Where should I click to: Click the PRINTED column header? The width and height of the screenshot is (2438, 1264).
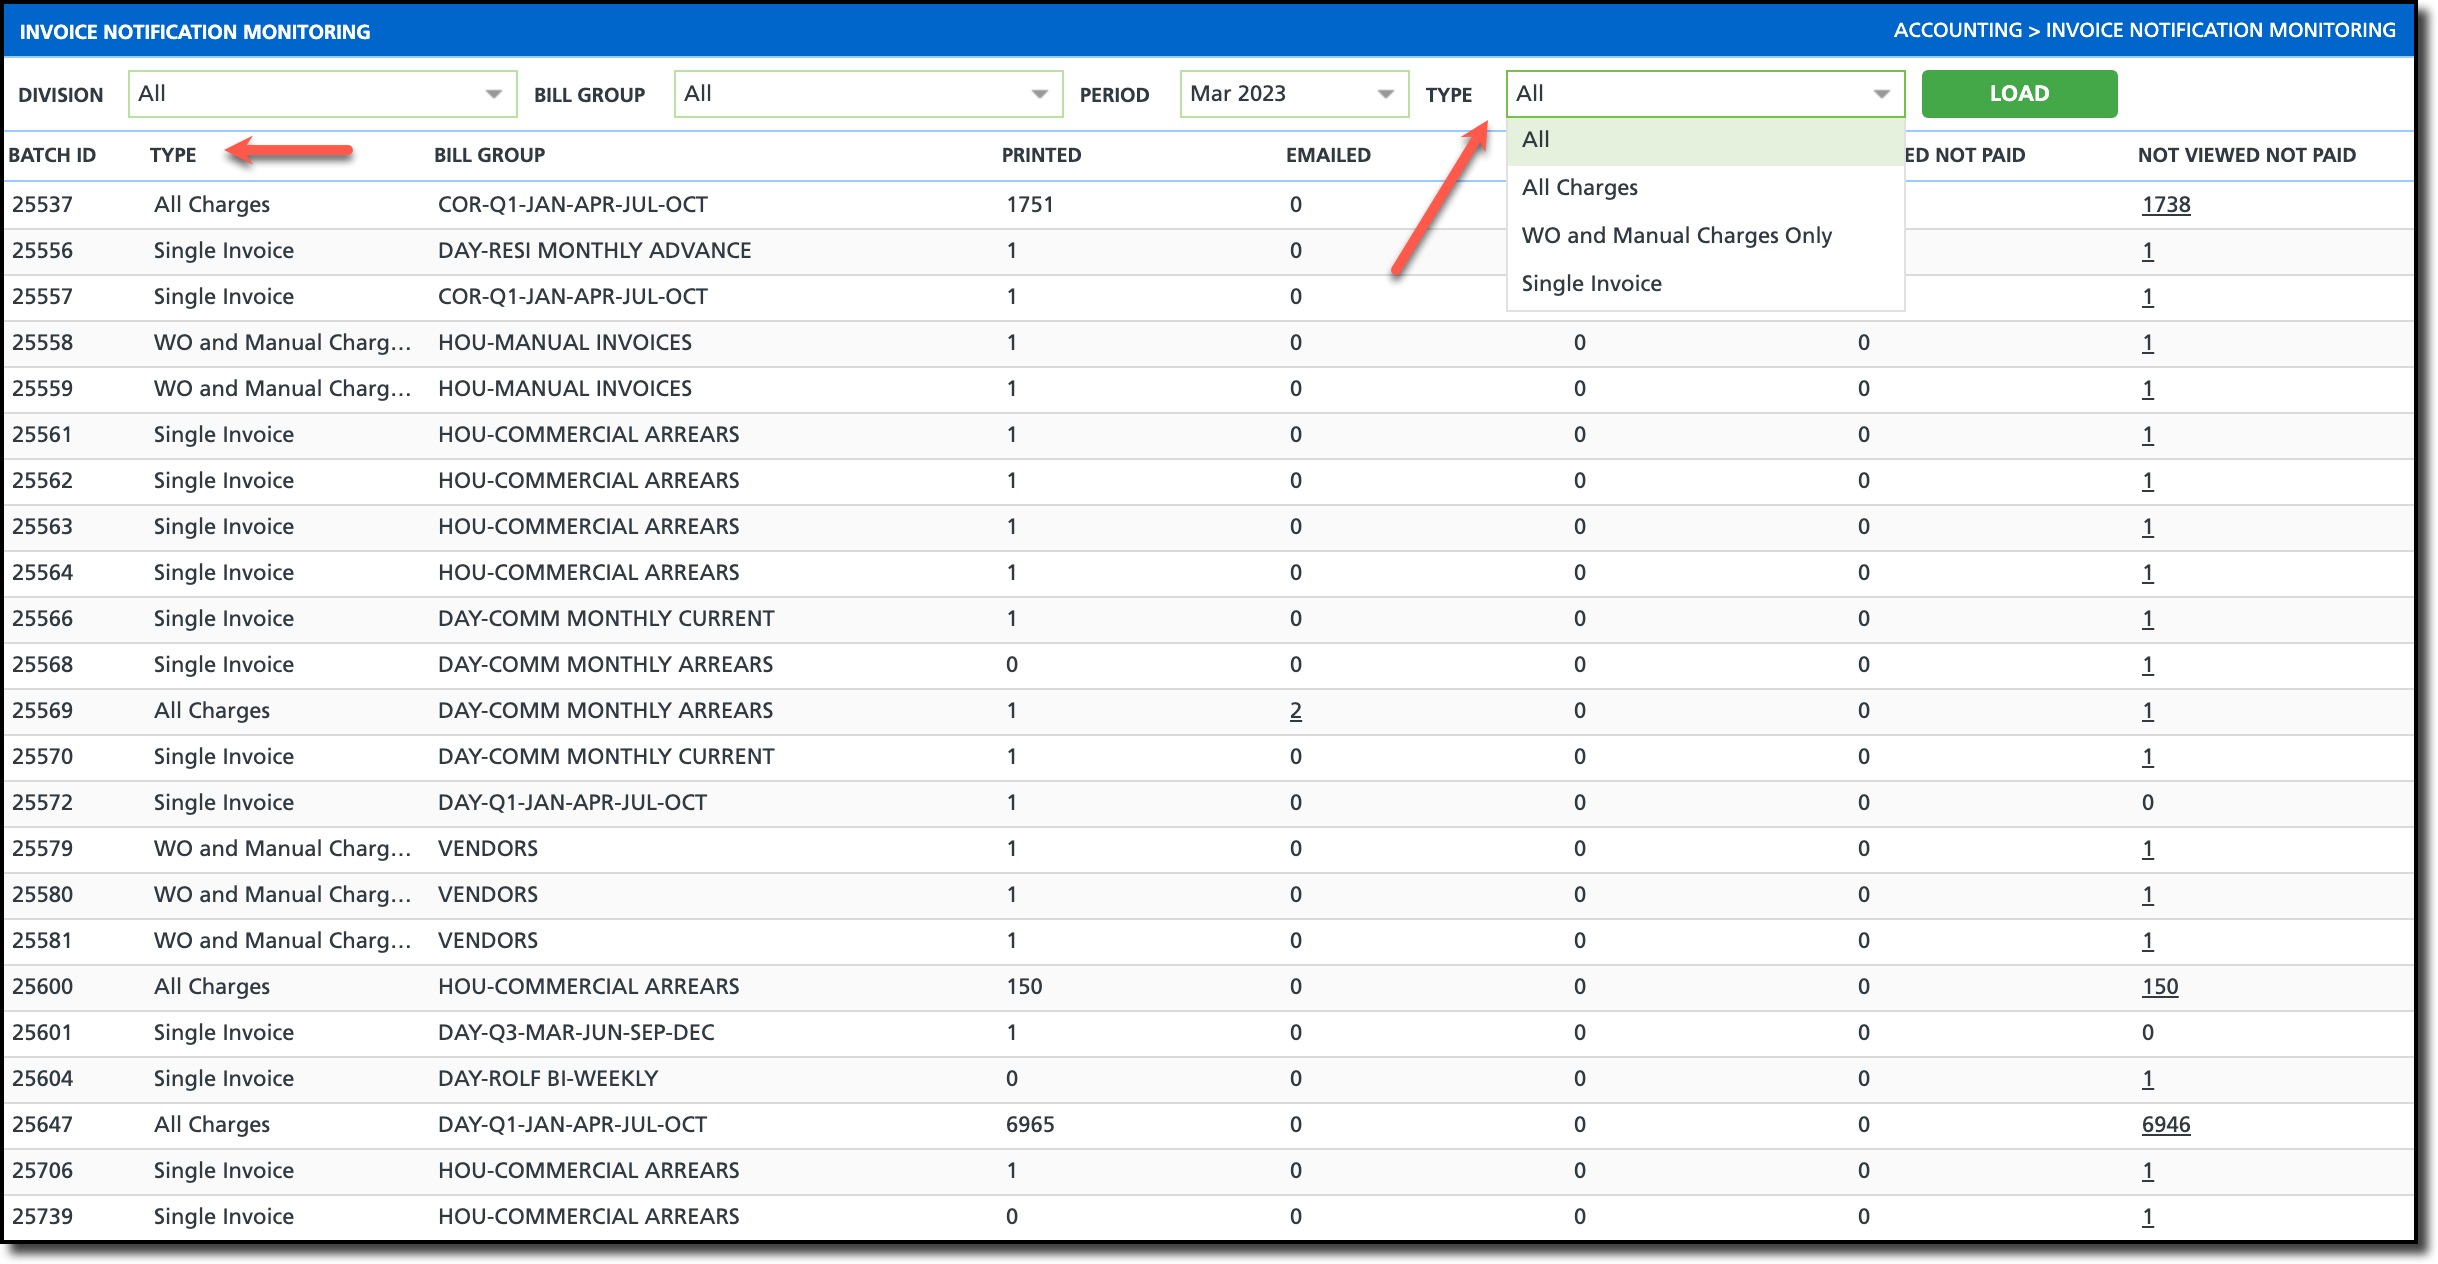point(1041,155)
